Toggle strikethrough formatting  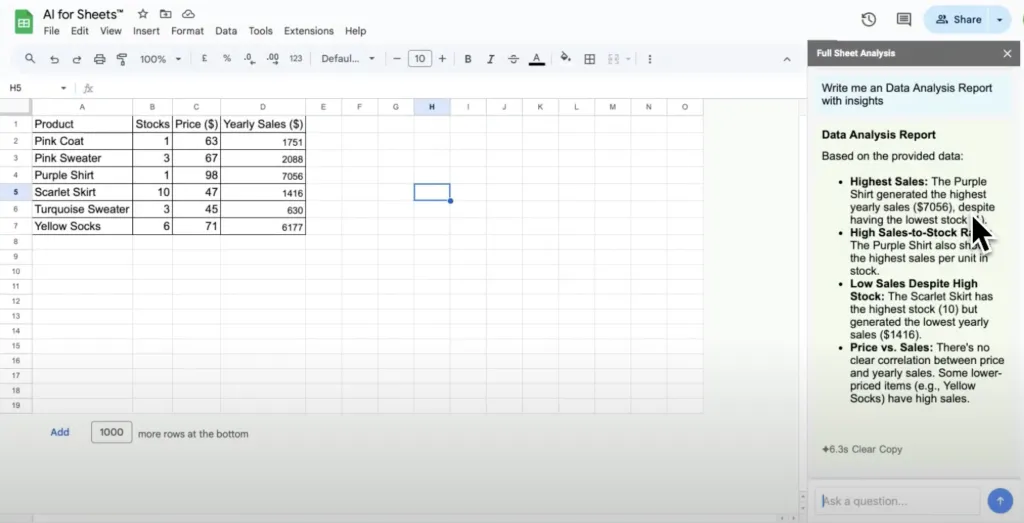(x=513, y=59)
